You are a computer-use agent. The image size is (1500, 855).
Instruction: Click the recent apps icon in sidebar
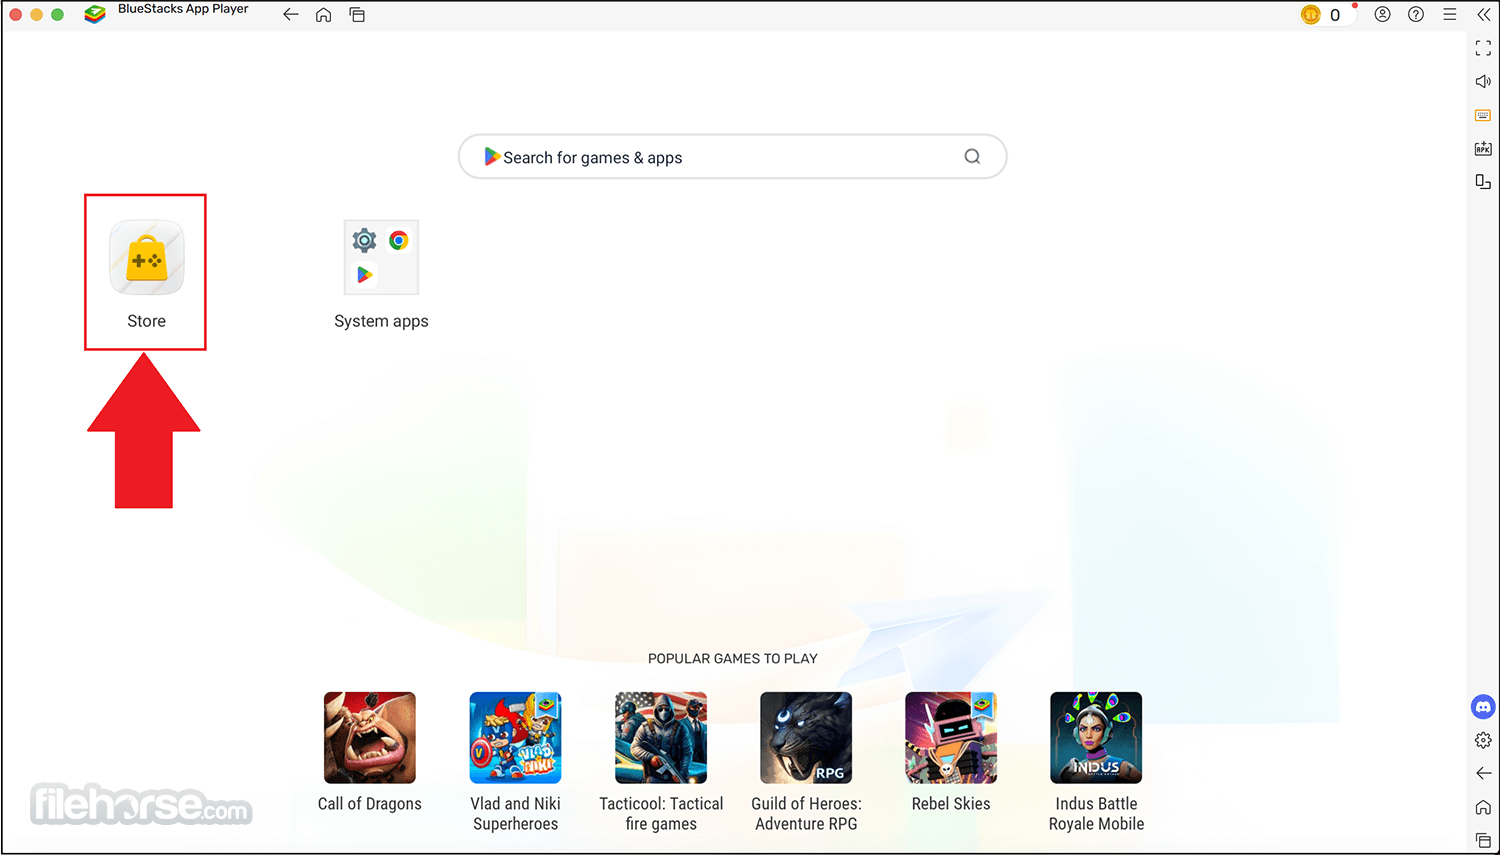1483,840
